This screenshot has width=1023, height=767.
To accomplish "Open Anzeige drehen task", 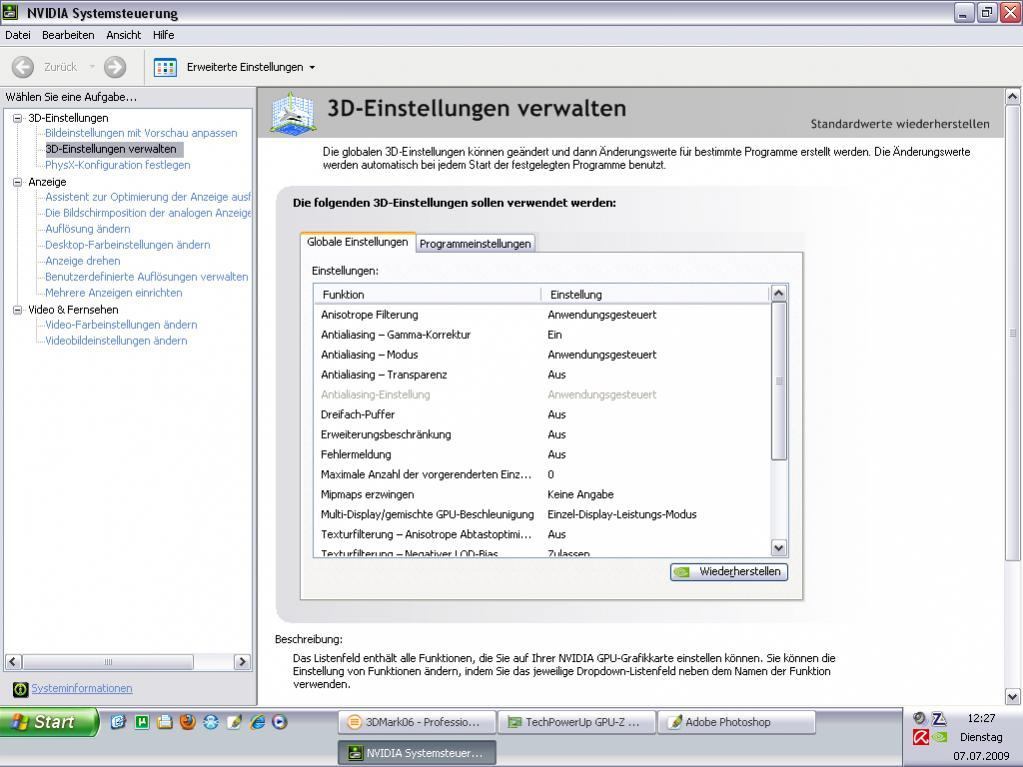I will click(x=82, y=261).
